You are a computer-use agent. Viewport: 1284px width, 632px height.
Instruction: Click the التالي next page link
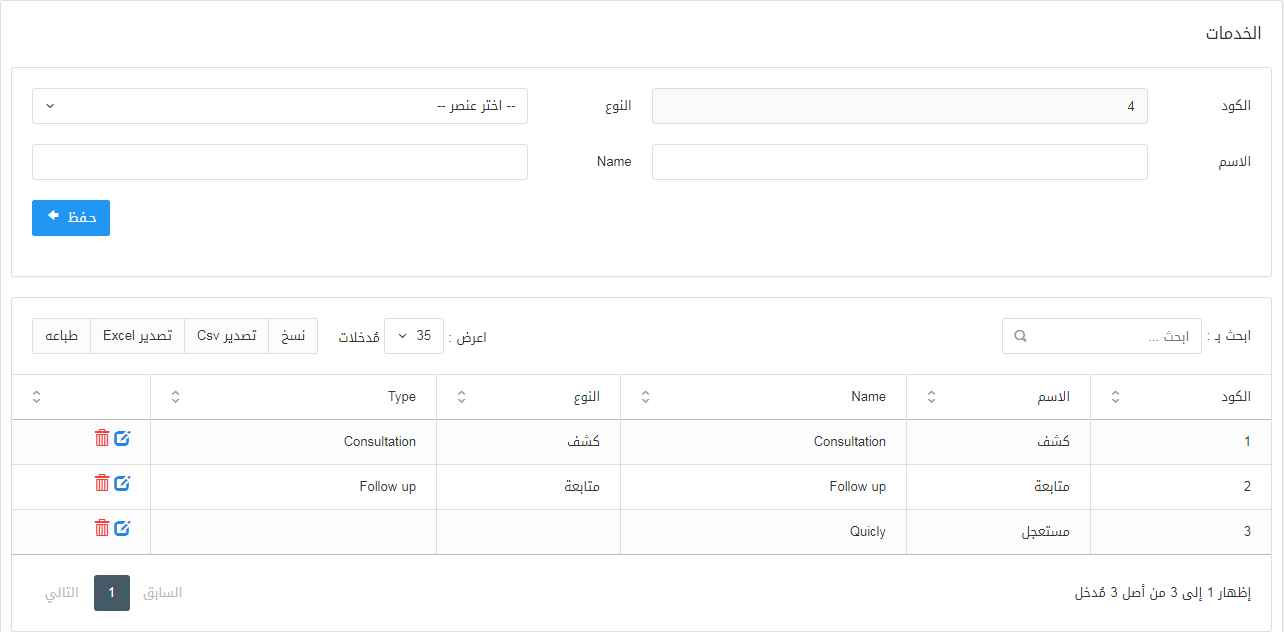click(62, 593)
